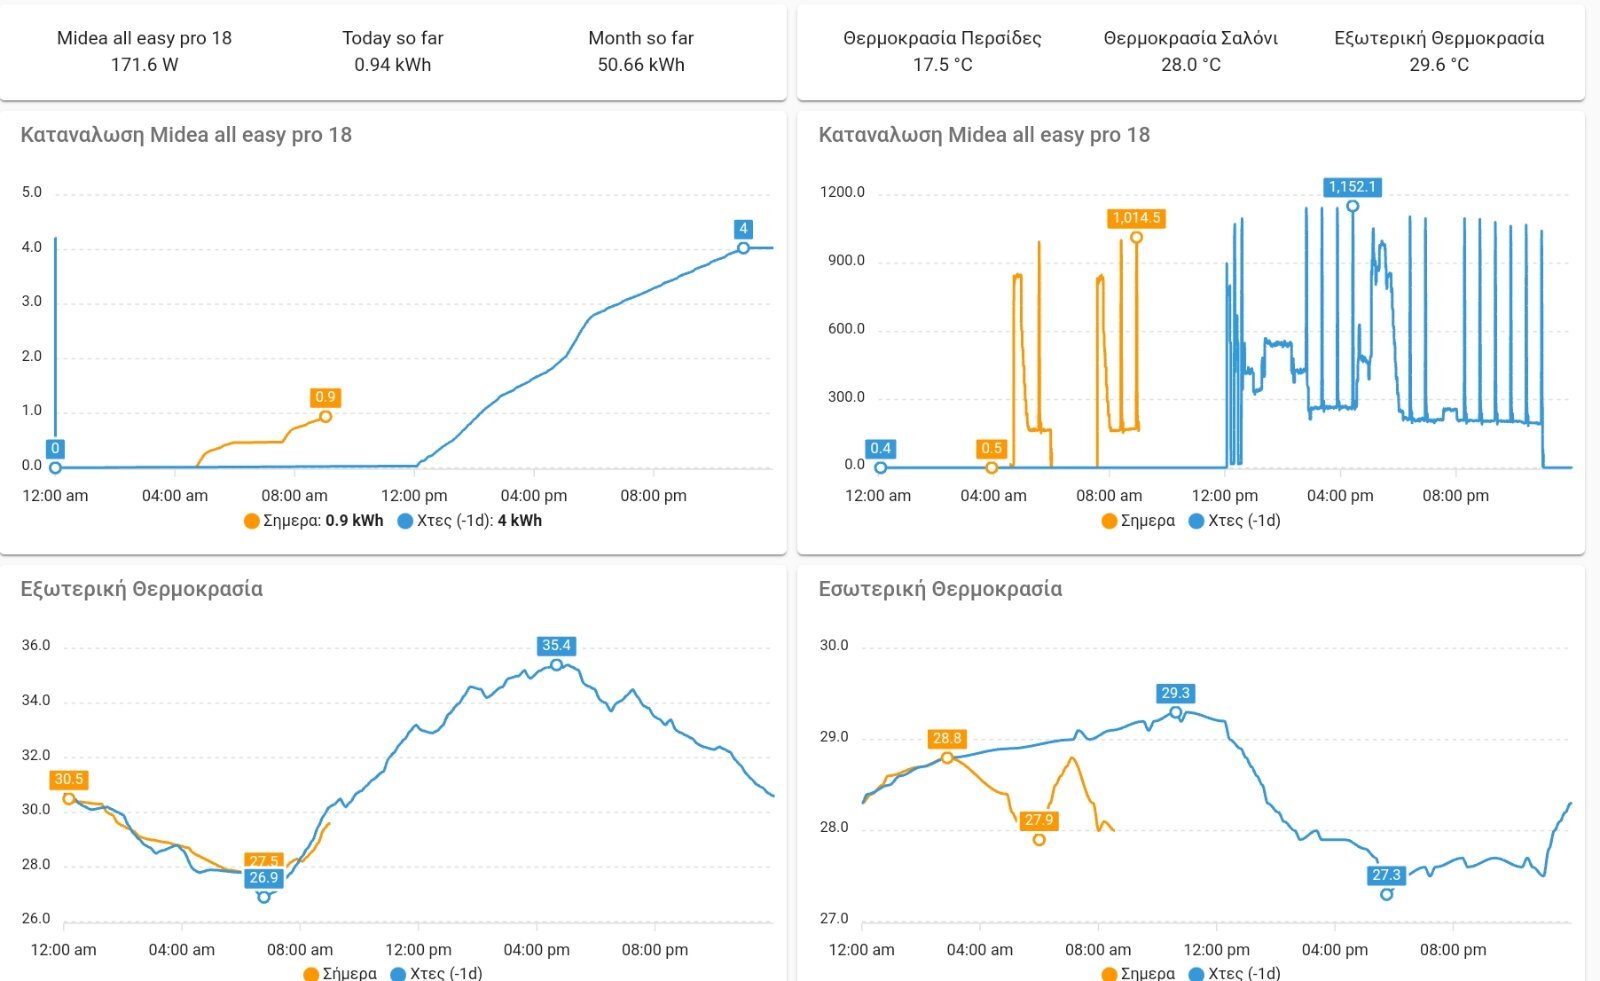Click the orange 0.9 marker on energy chart

(x=325, y=416)
